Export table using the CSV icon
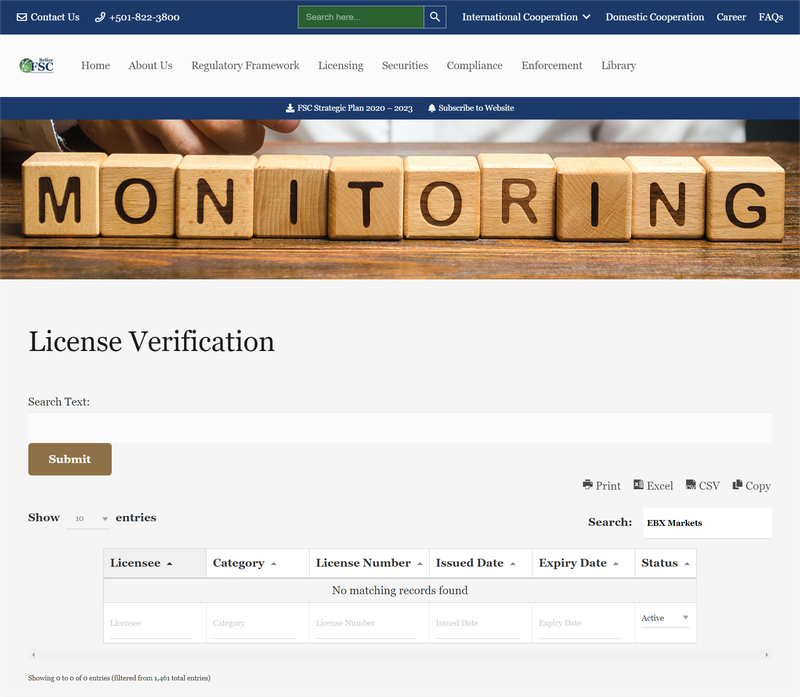 click(x=702, y=485)
